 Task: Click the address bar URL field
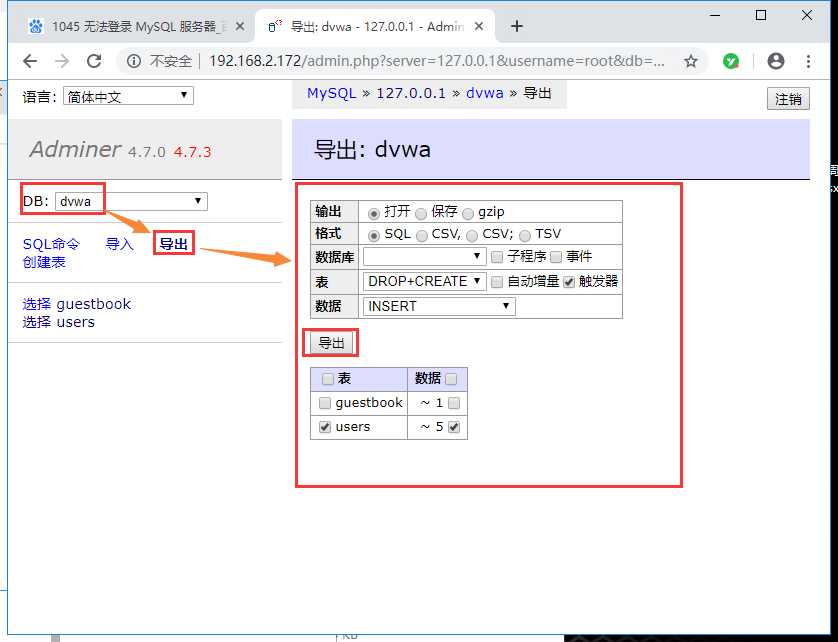[x=436, y=61]
